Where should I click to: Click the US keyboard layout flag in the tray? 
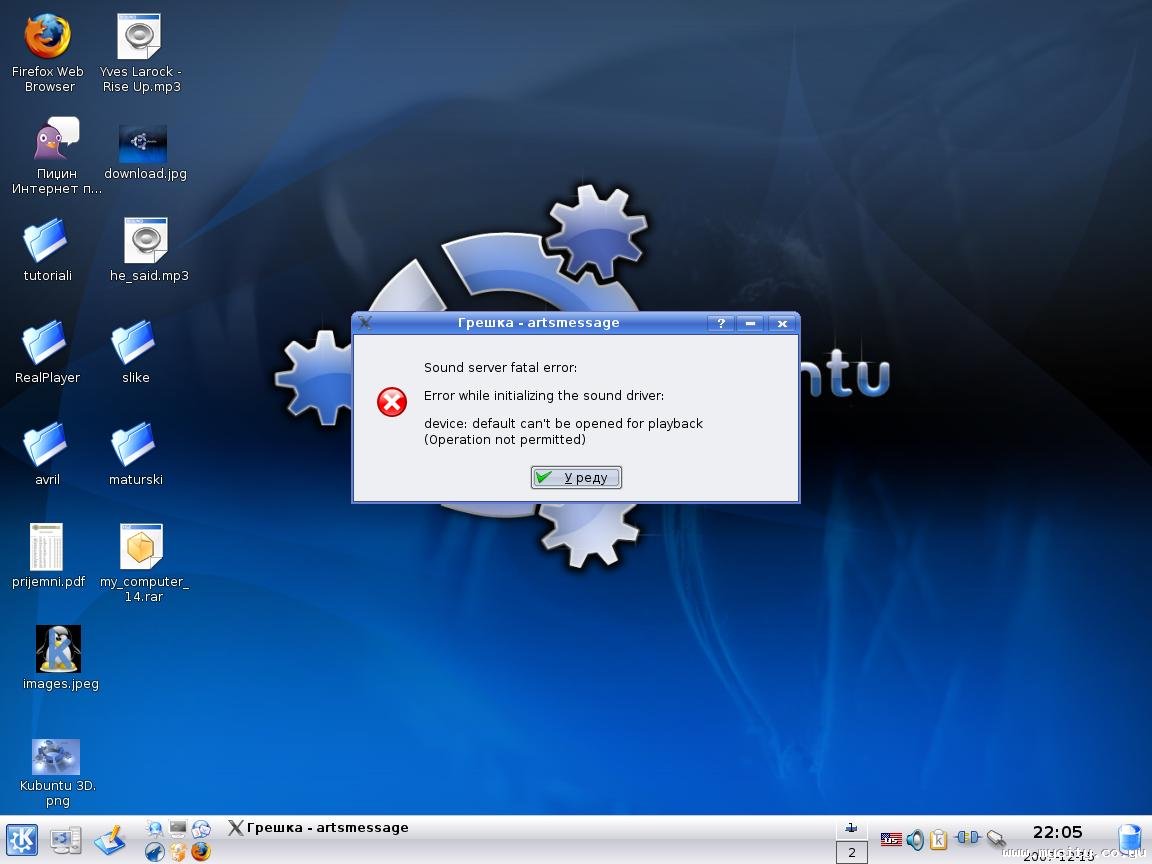891,839
